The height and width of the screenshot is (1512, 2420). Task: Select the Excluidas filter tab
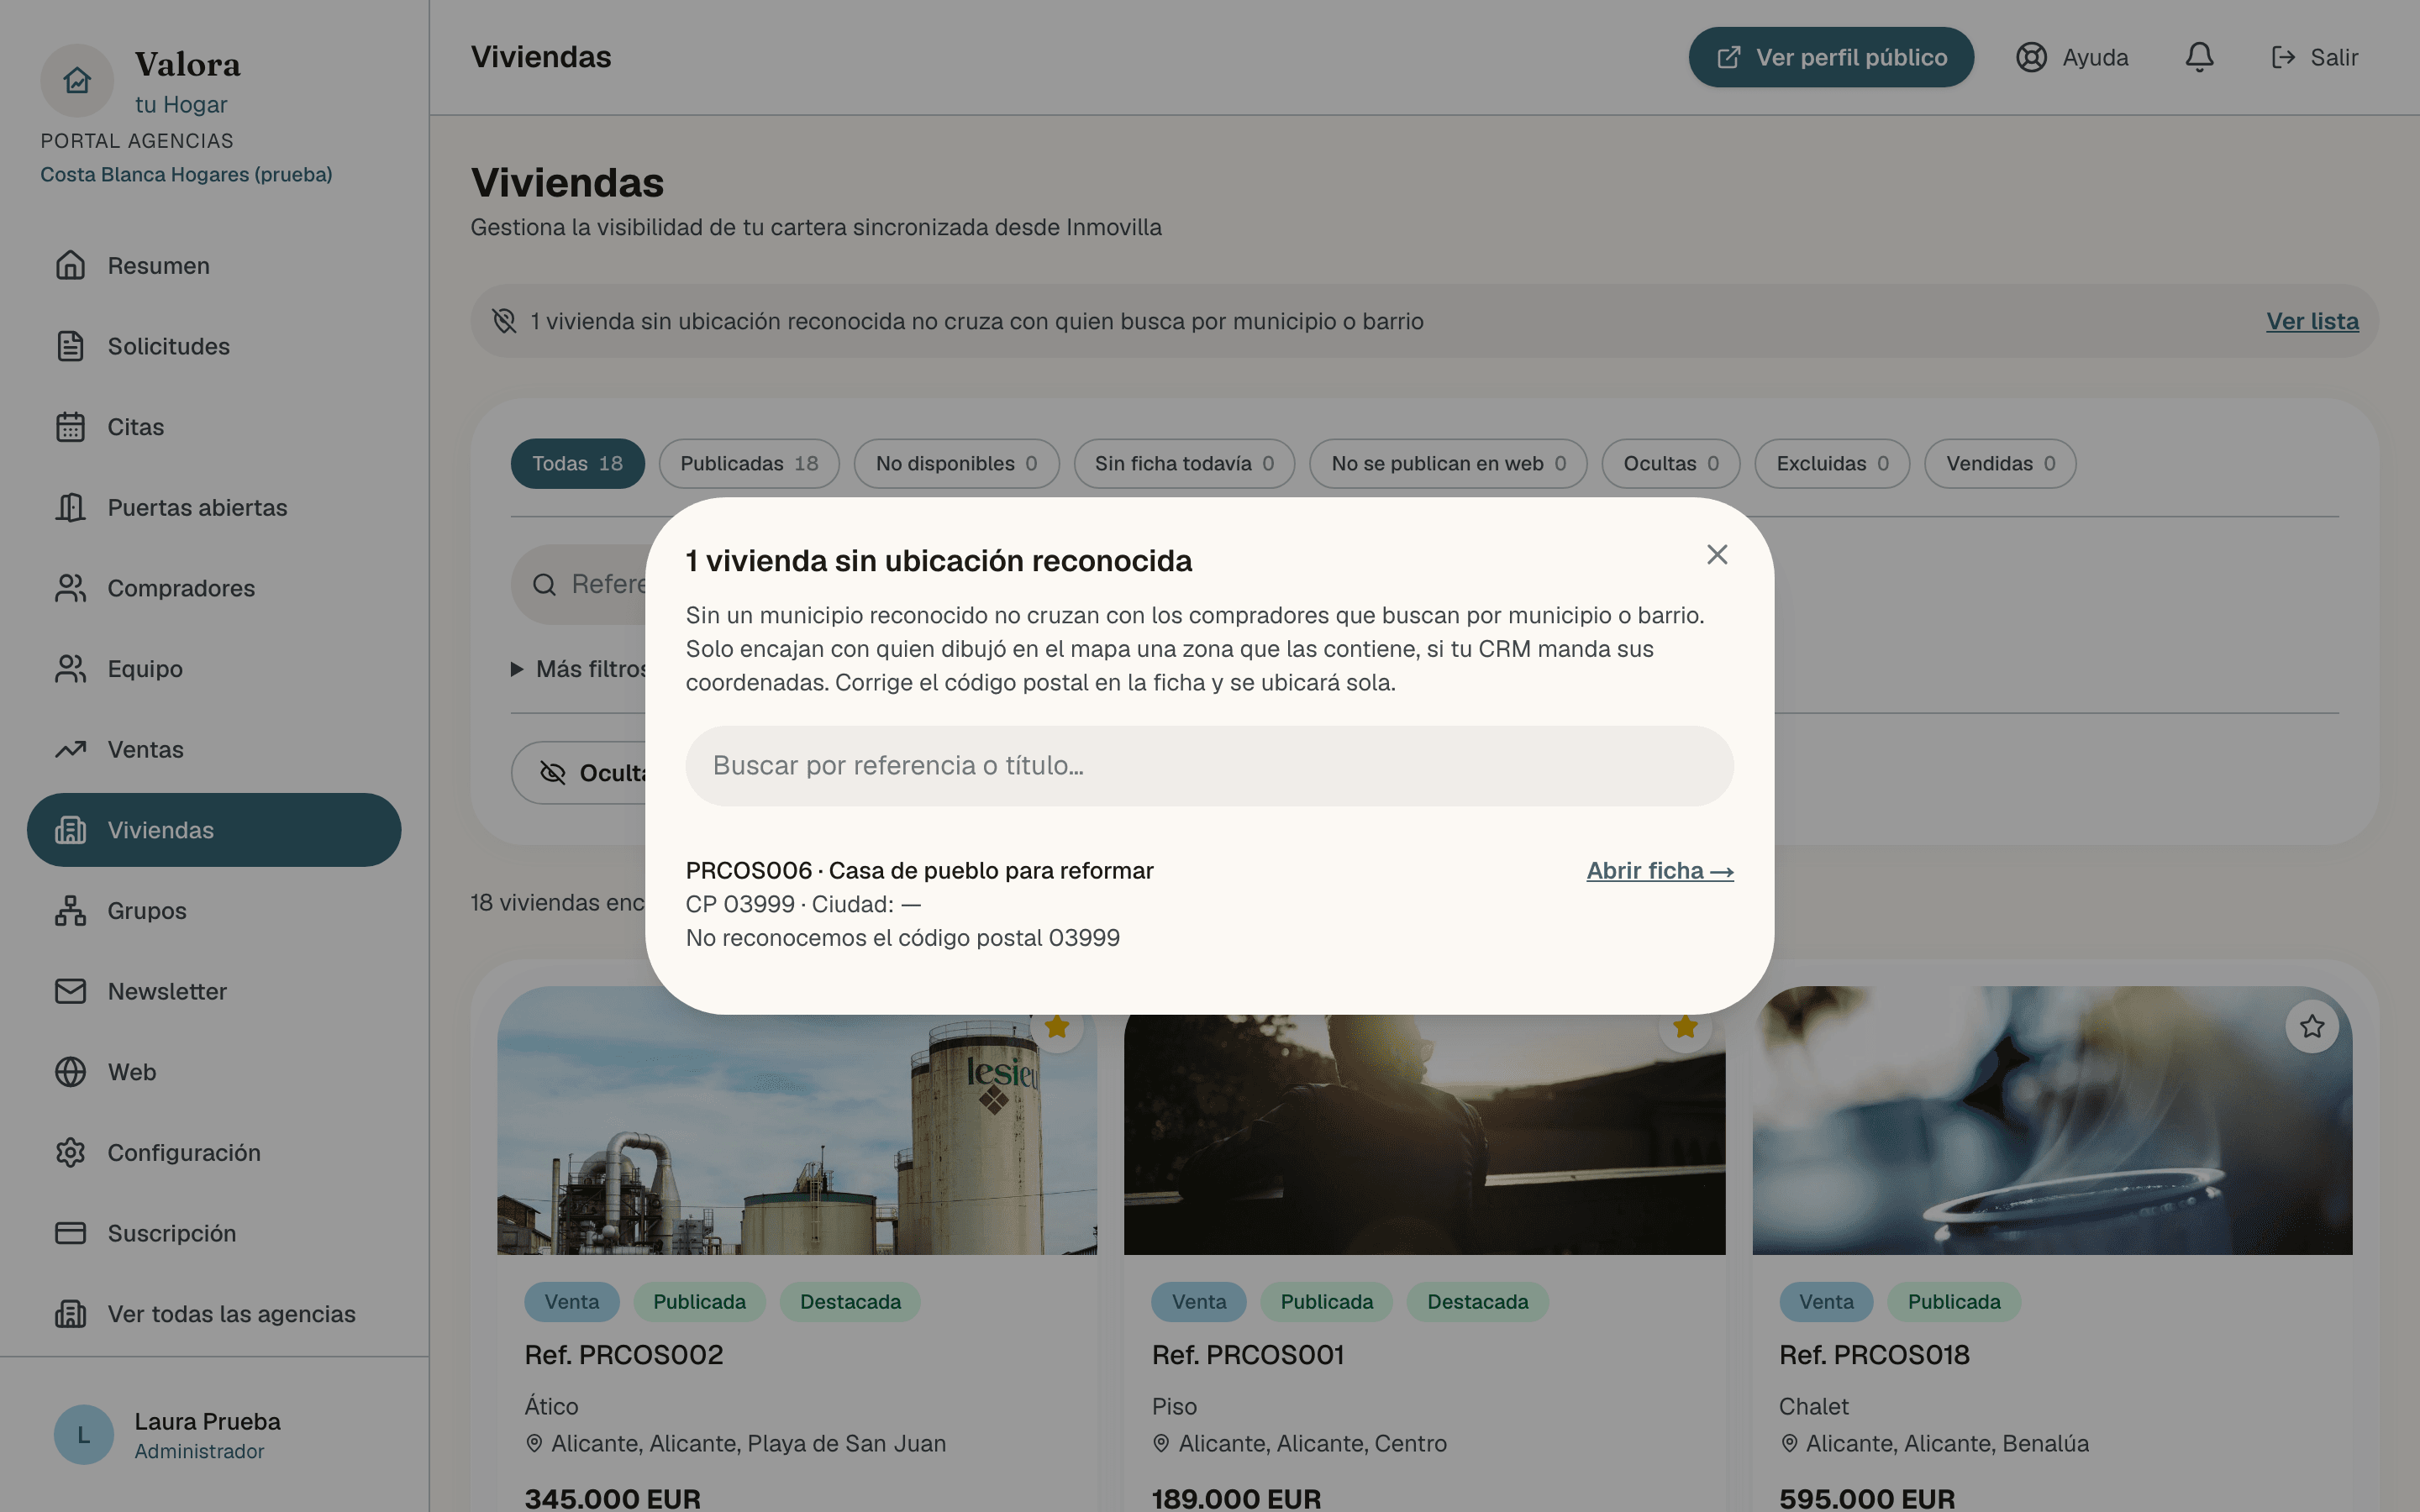click(x=1832, y=464)
